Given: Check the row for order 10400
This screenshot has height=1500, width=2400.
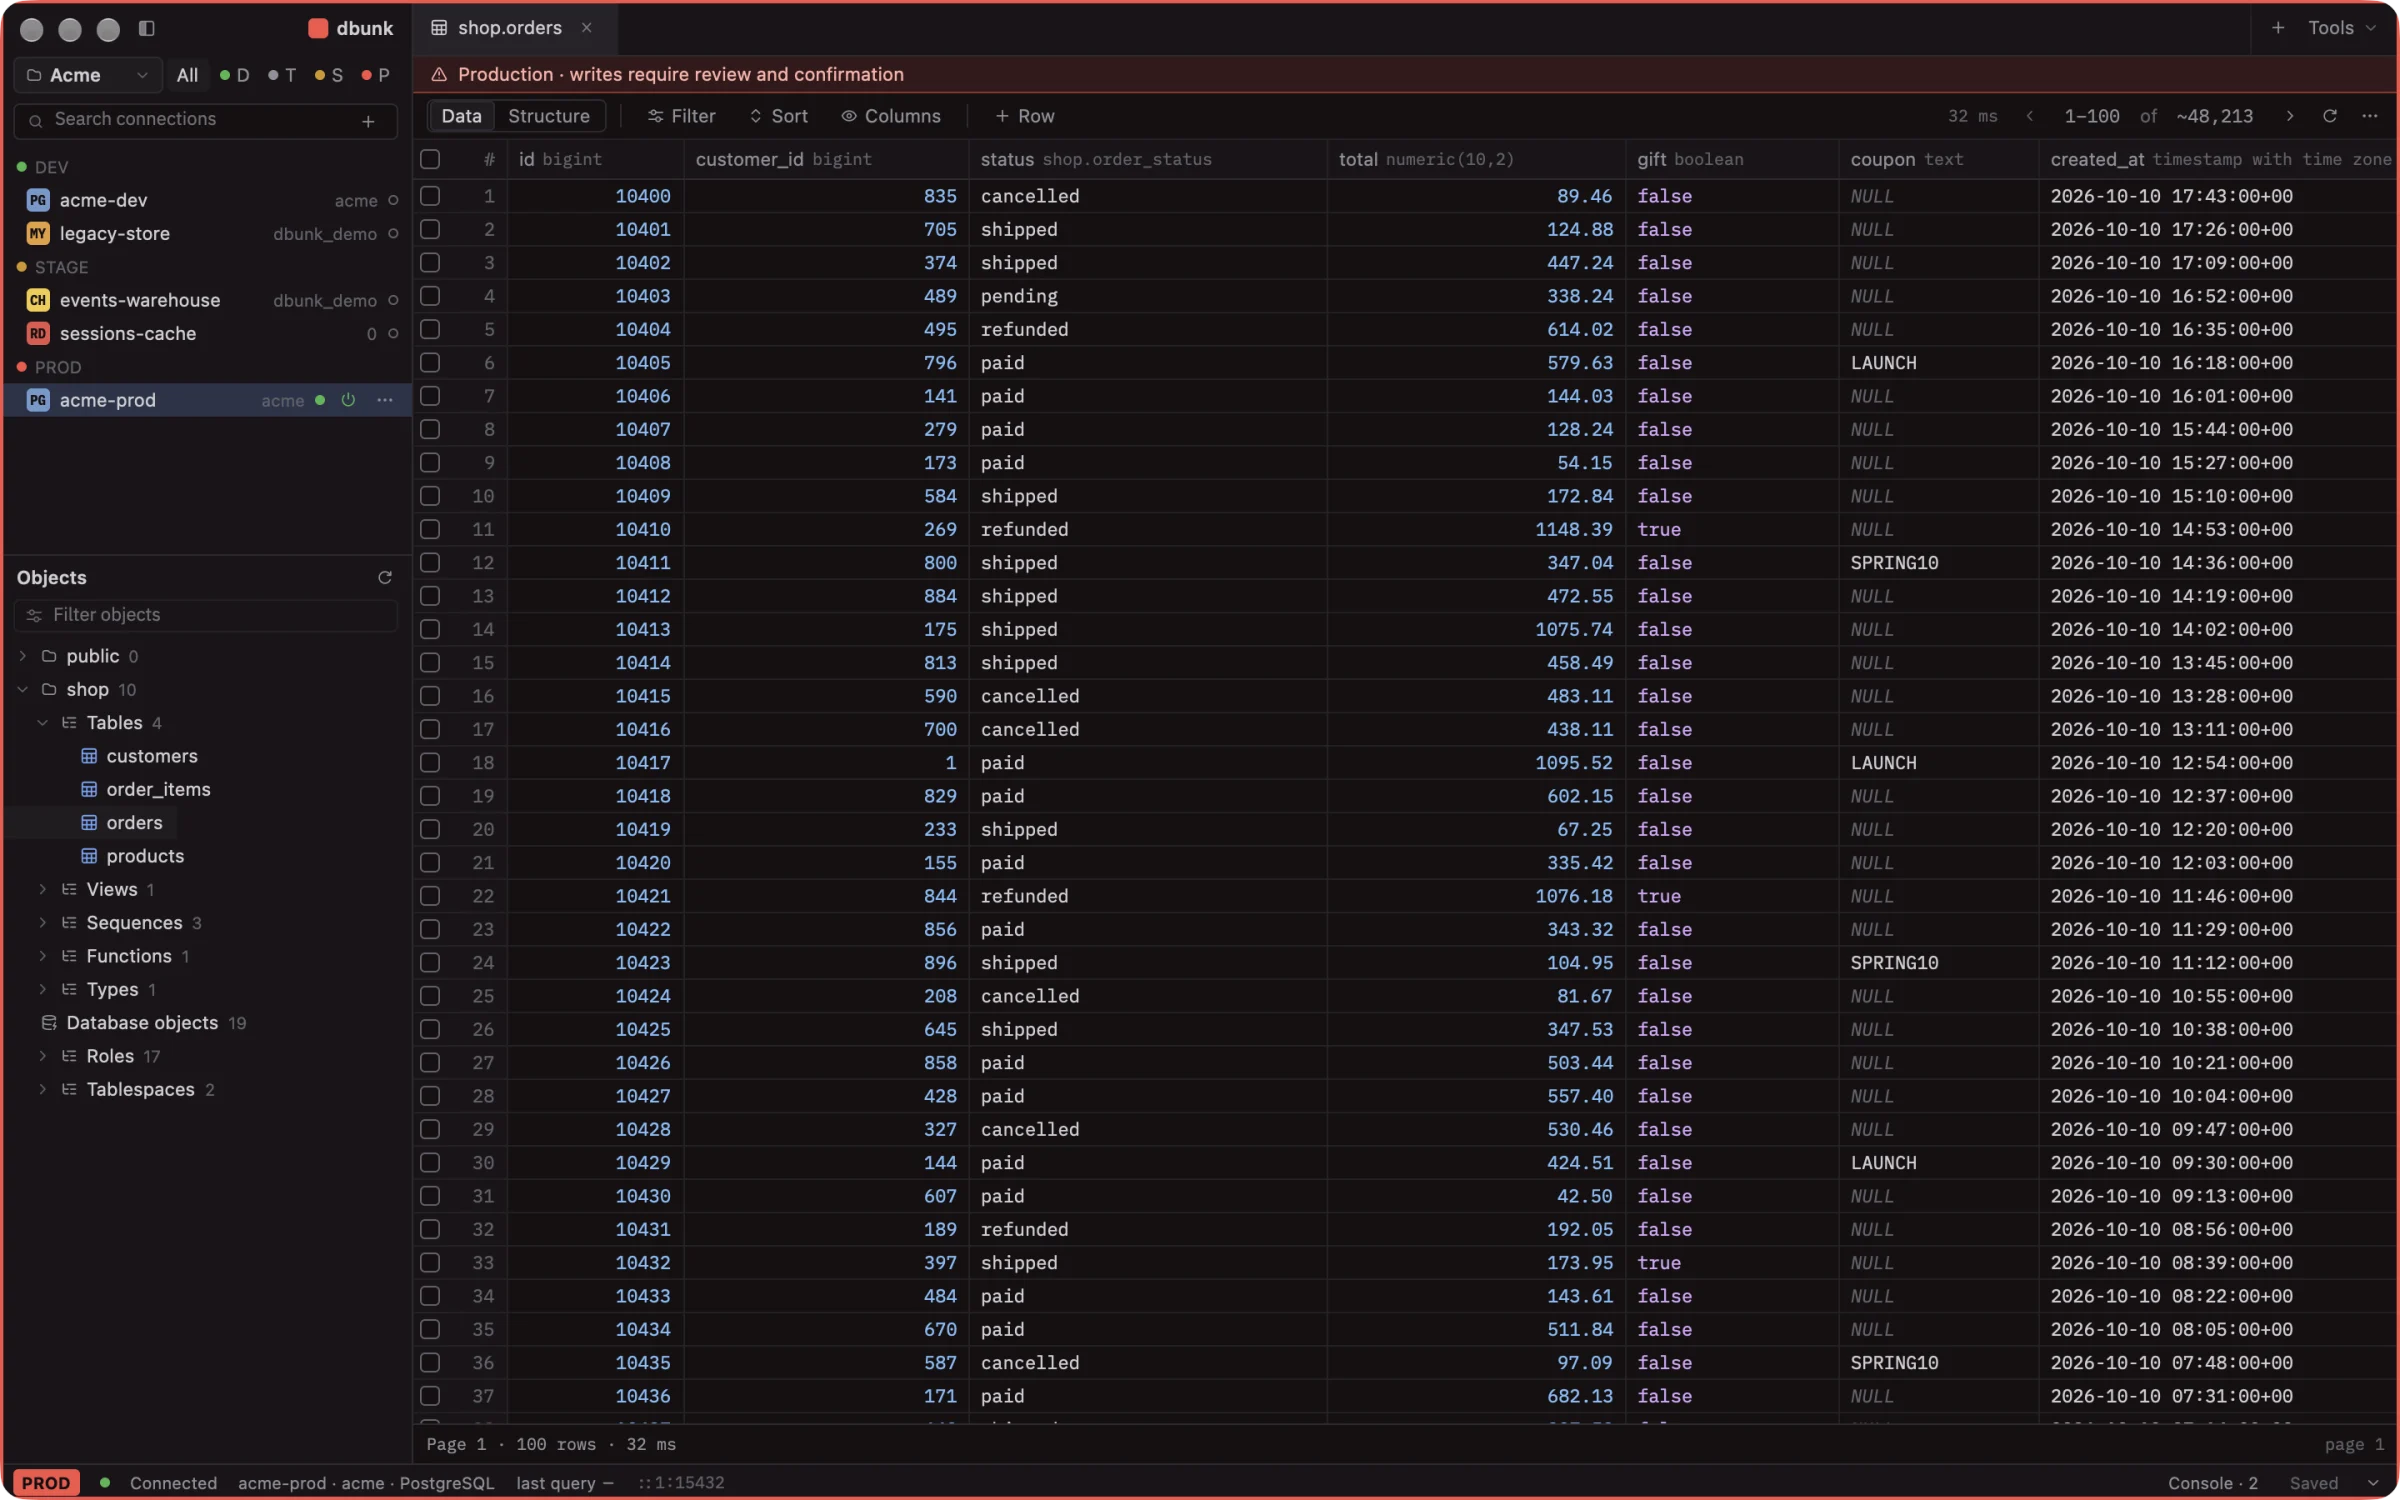Looking at the screenshot, I should point(430,196).
